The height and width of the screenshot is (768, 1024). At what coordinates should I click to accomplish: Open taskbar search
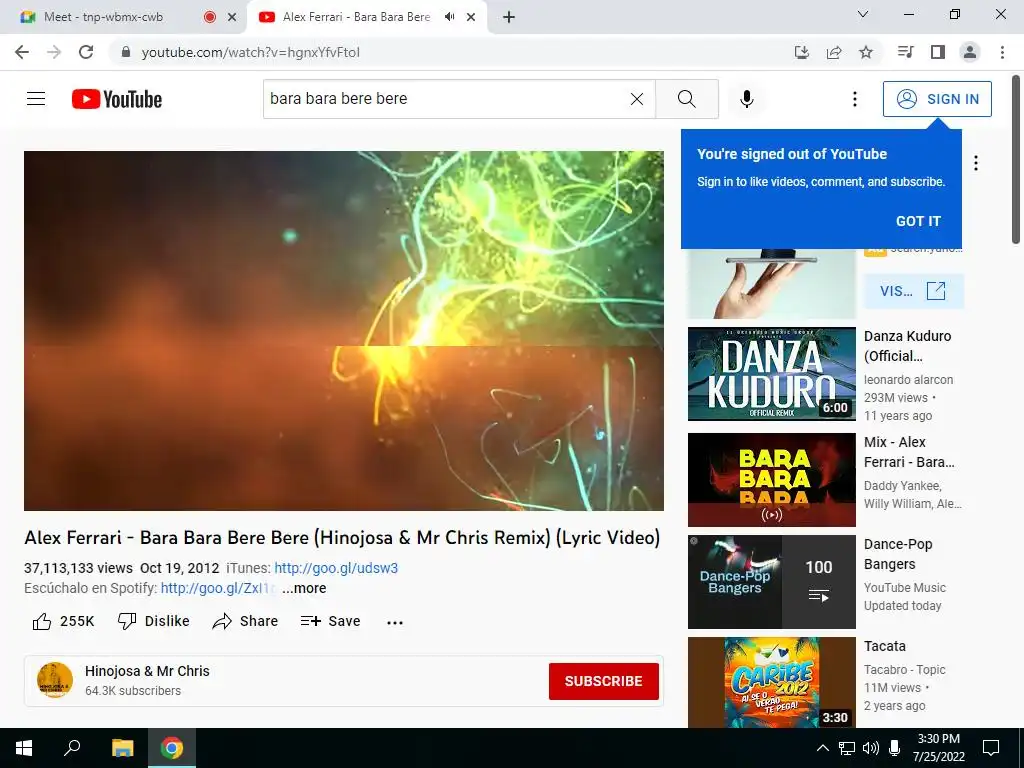pos(72,748)
